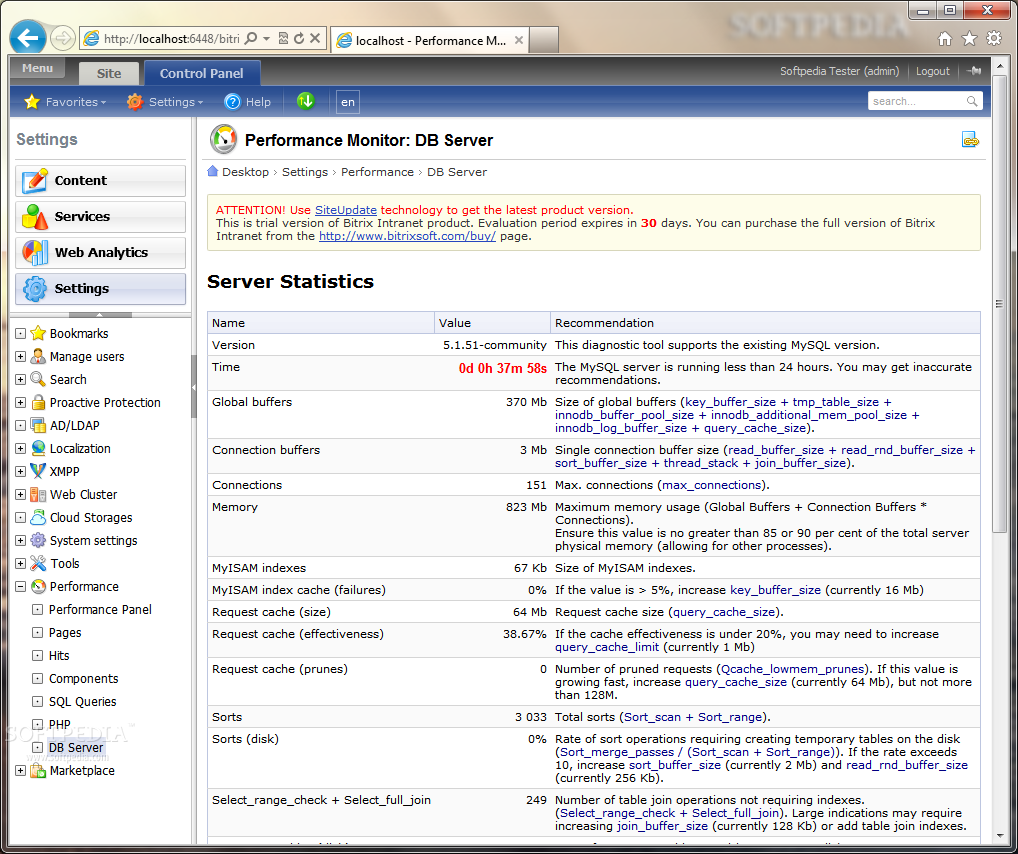Viewport: 1018px width, 854px height.
Task: Expand the Search tree node
Action: 21,379
